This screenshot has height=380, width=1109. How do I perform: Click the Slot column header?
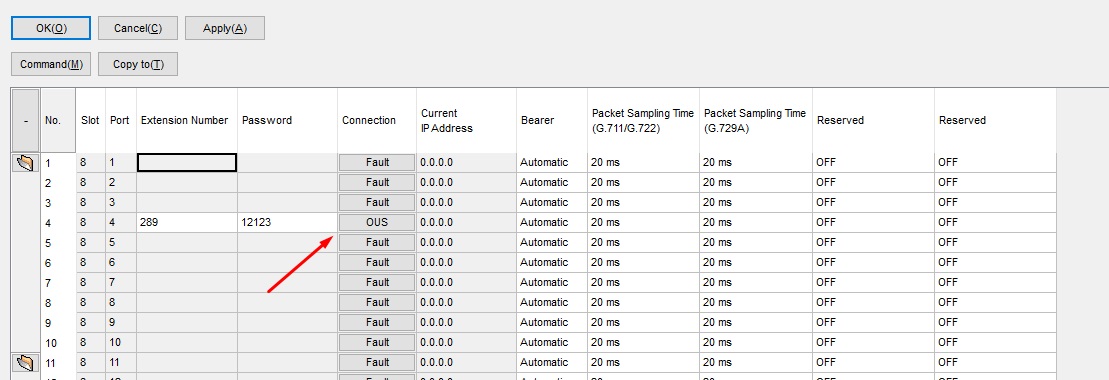click(x=91, y=120)
